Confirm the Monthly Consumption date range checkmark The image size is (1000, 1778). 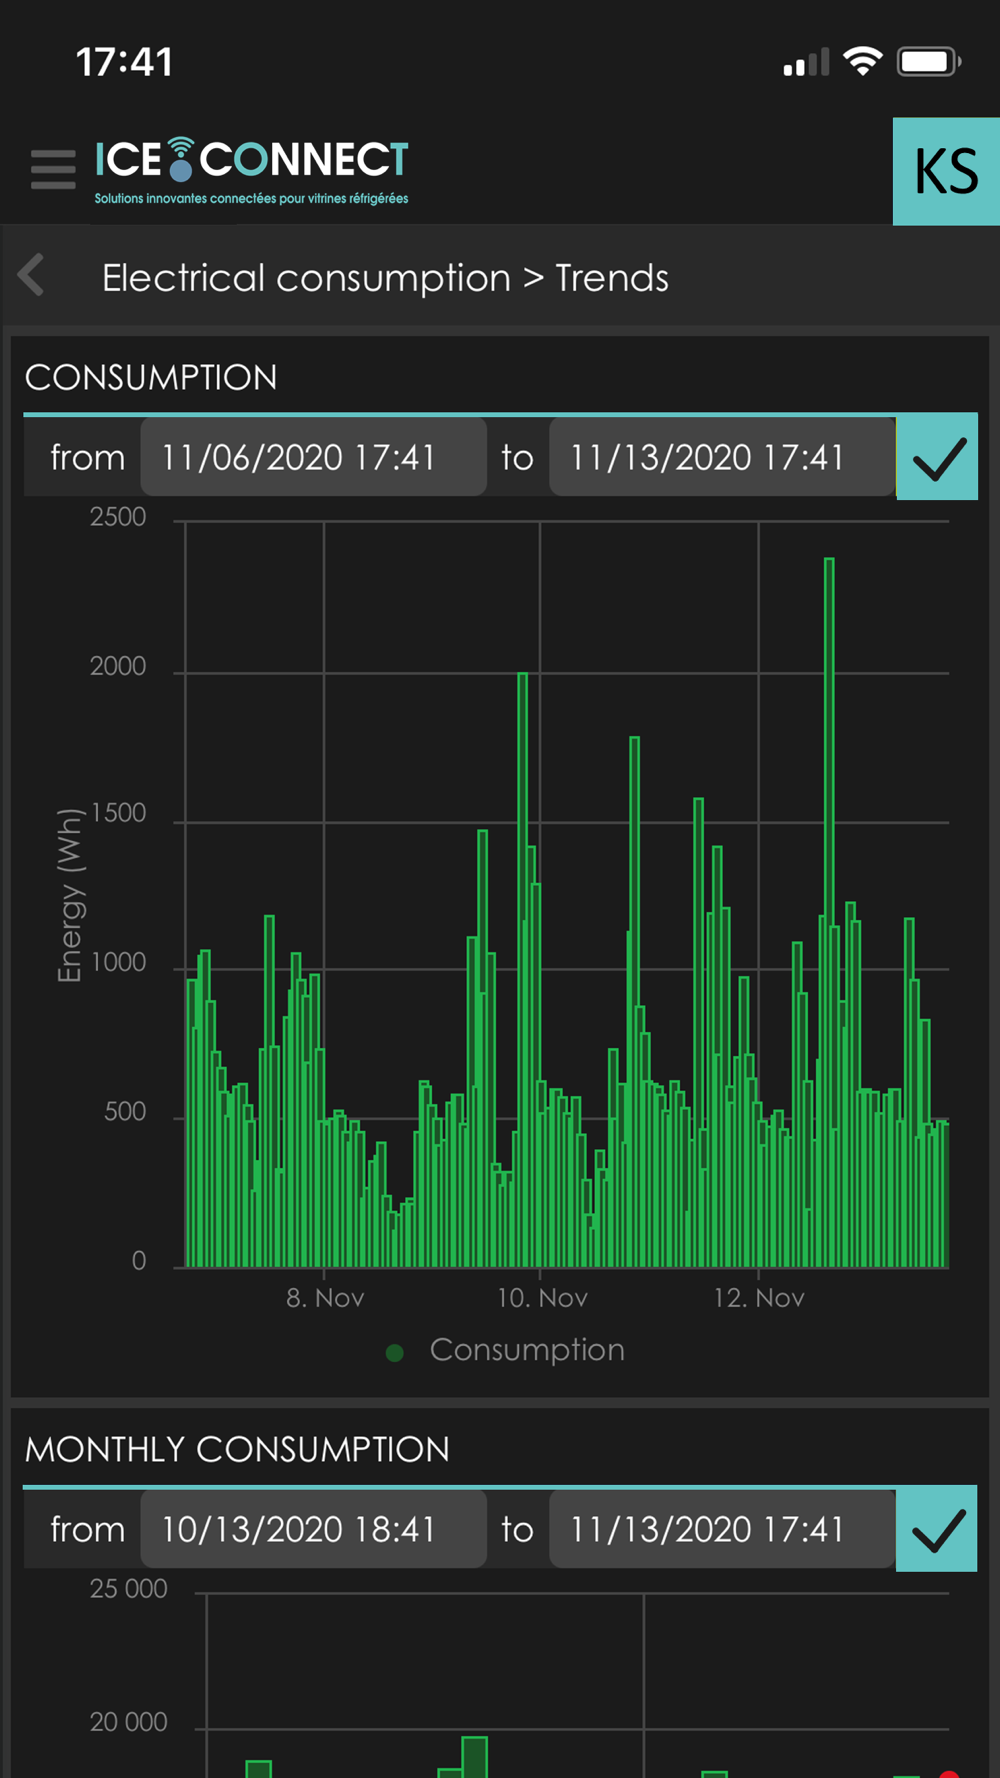point(937,1529)
